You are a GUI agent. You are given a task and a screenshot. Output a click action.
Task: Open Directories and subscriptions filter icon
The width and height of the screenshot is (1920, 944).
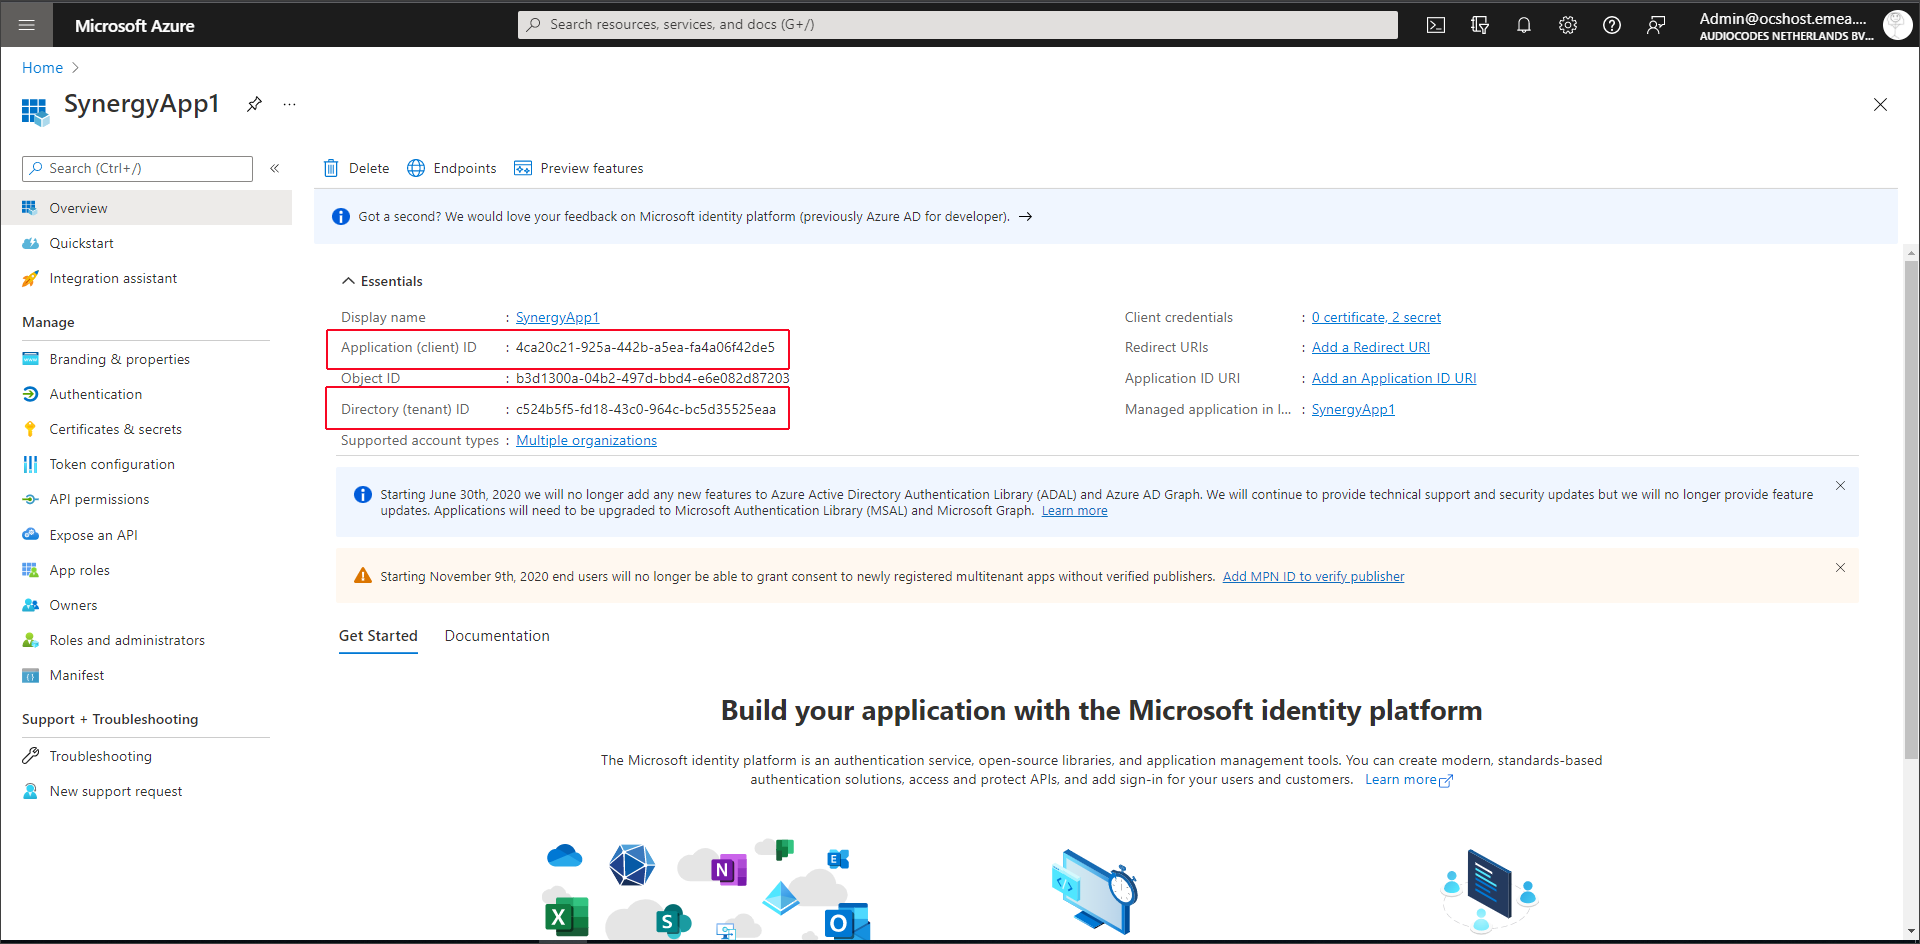point(1480,25)
